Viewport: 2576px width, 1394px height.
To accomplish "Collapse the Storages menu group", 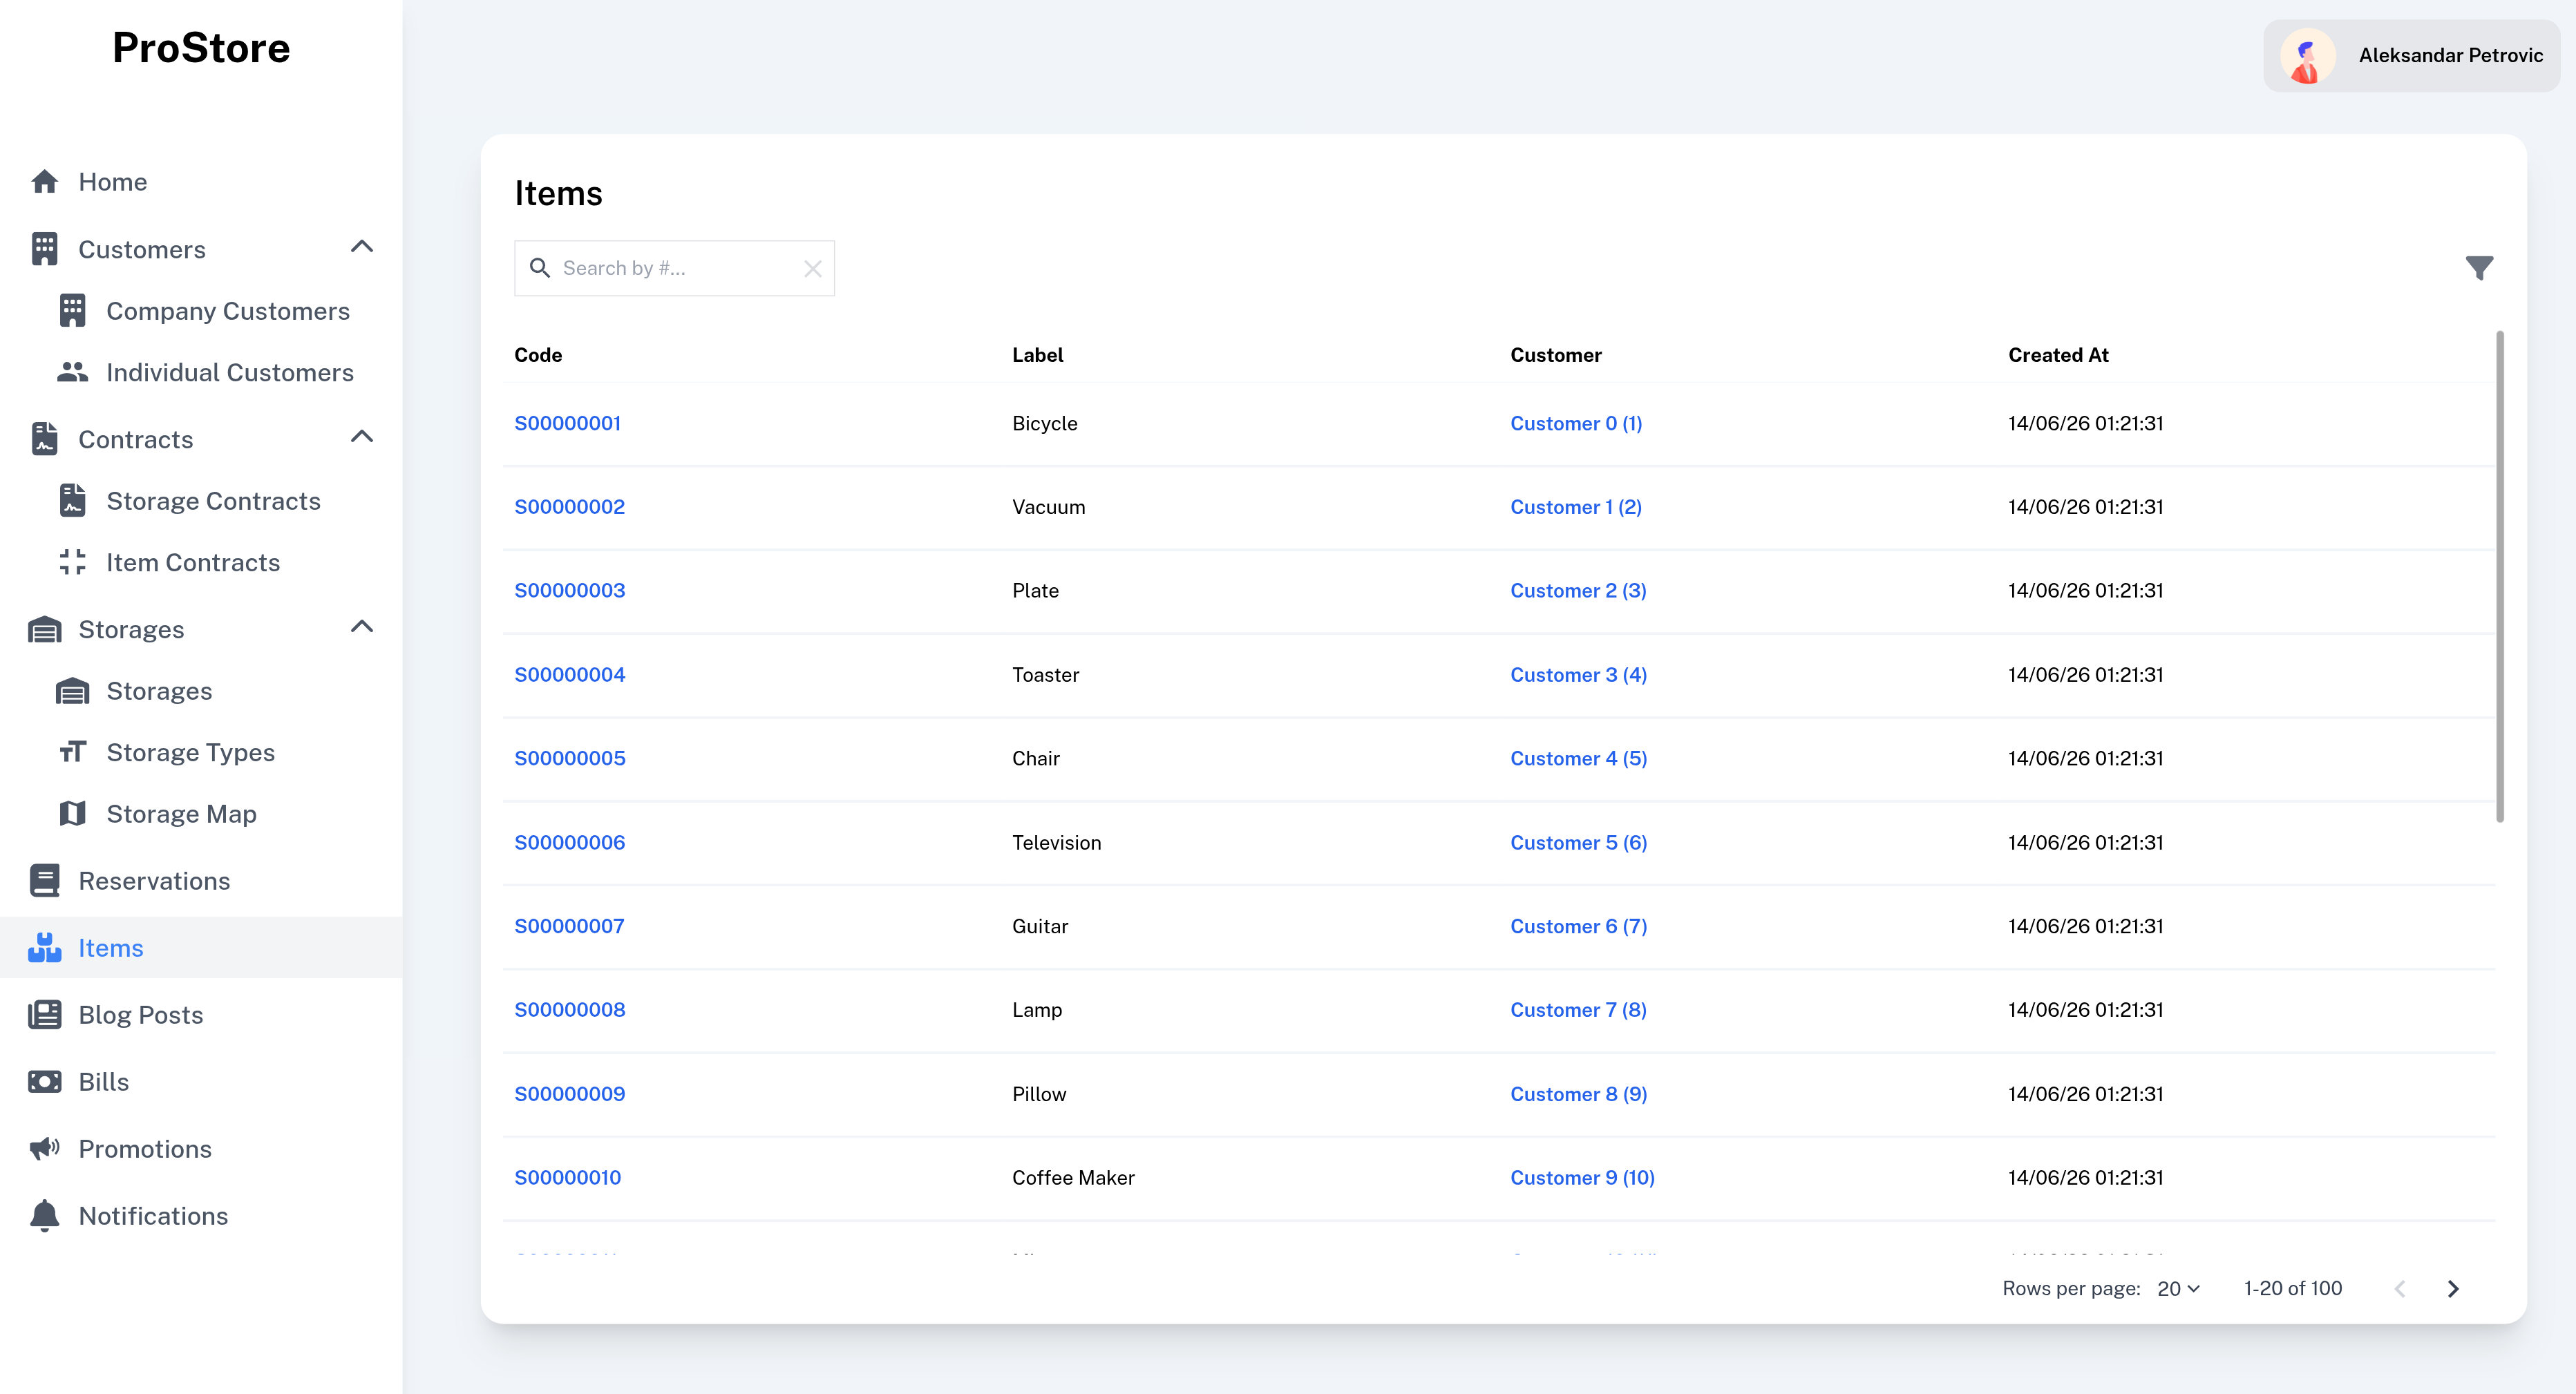I will pos(362,627).
